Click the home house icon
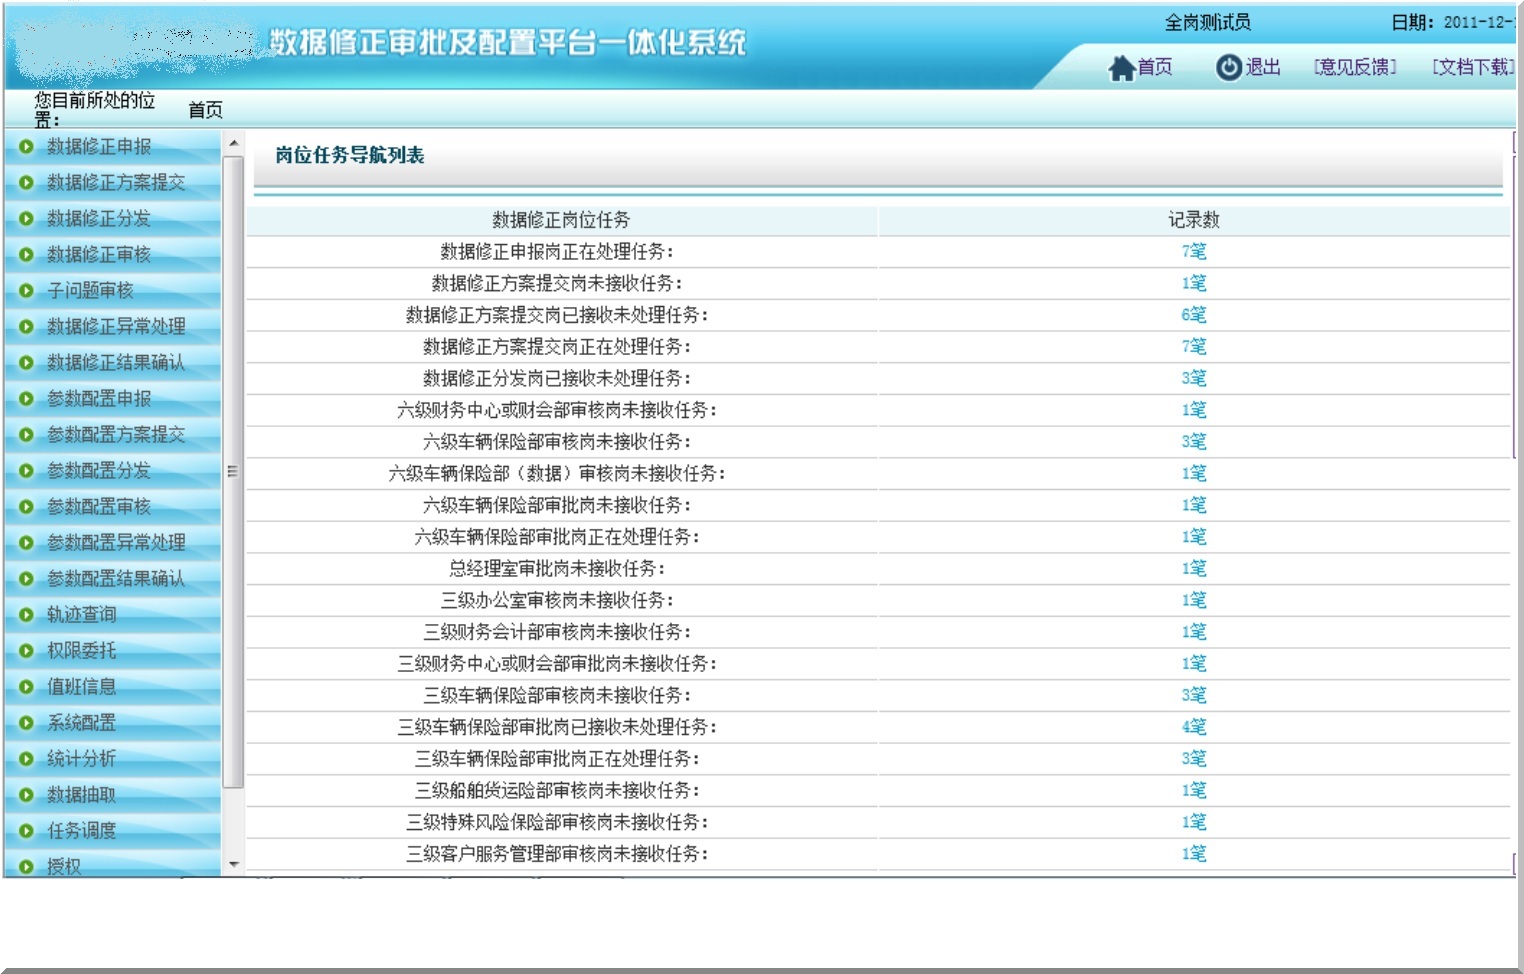The image size is (1524, 974). click(x=1122, y=68)
